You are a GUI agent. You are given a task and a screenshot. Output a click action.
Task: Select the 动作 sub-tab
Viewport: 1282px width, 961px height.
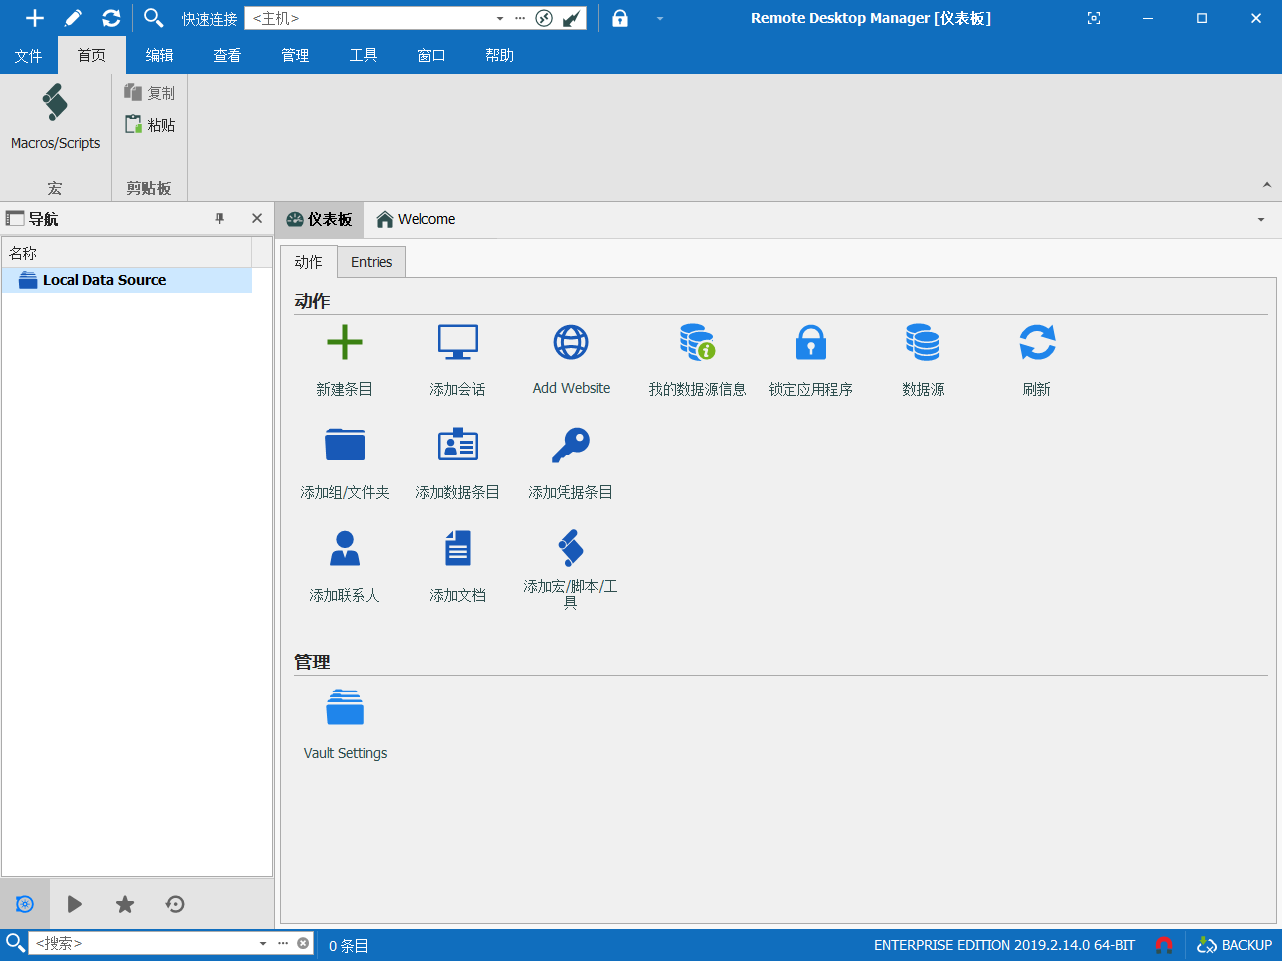pyautogui.click(x=309, y=262)
